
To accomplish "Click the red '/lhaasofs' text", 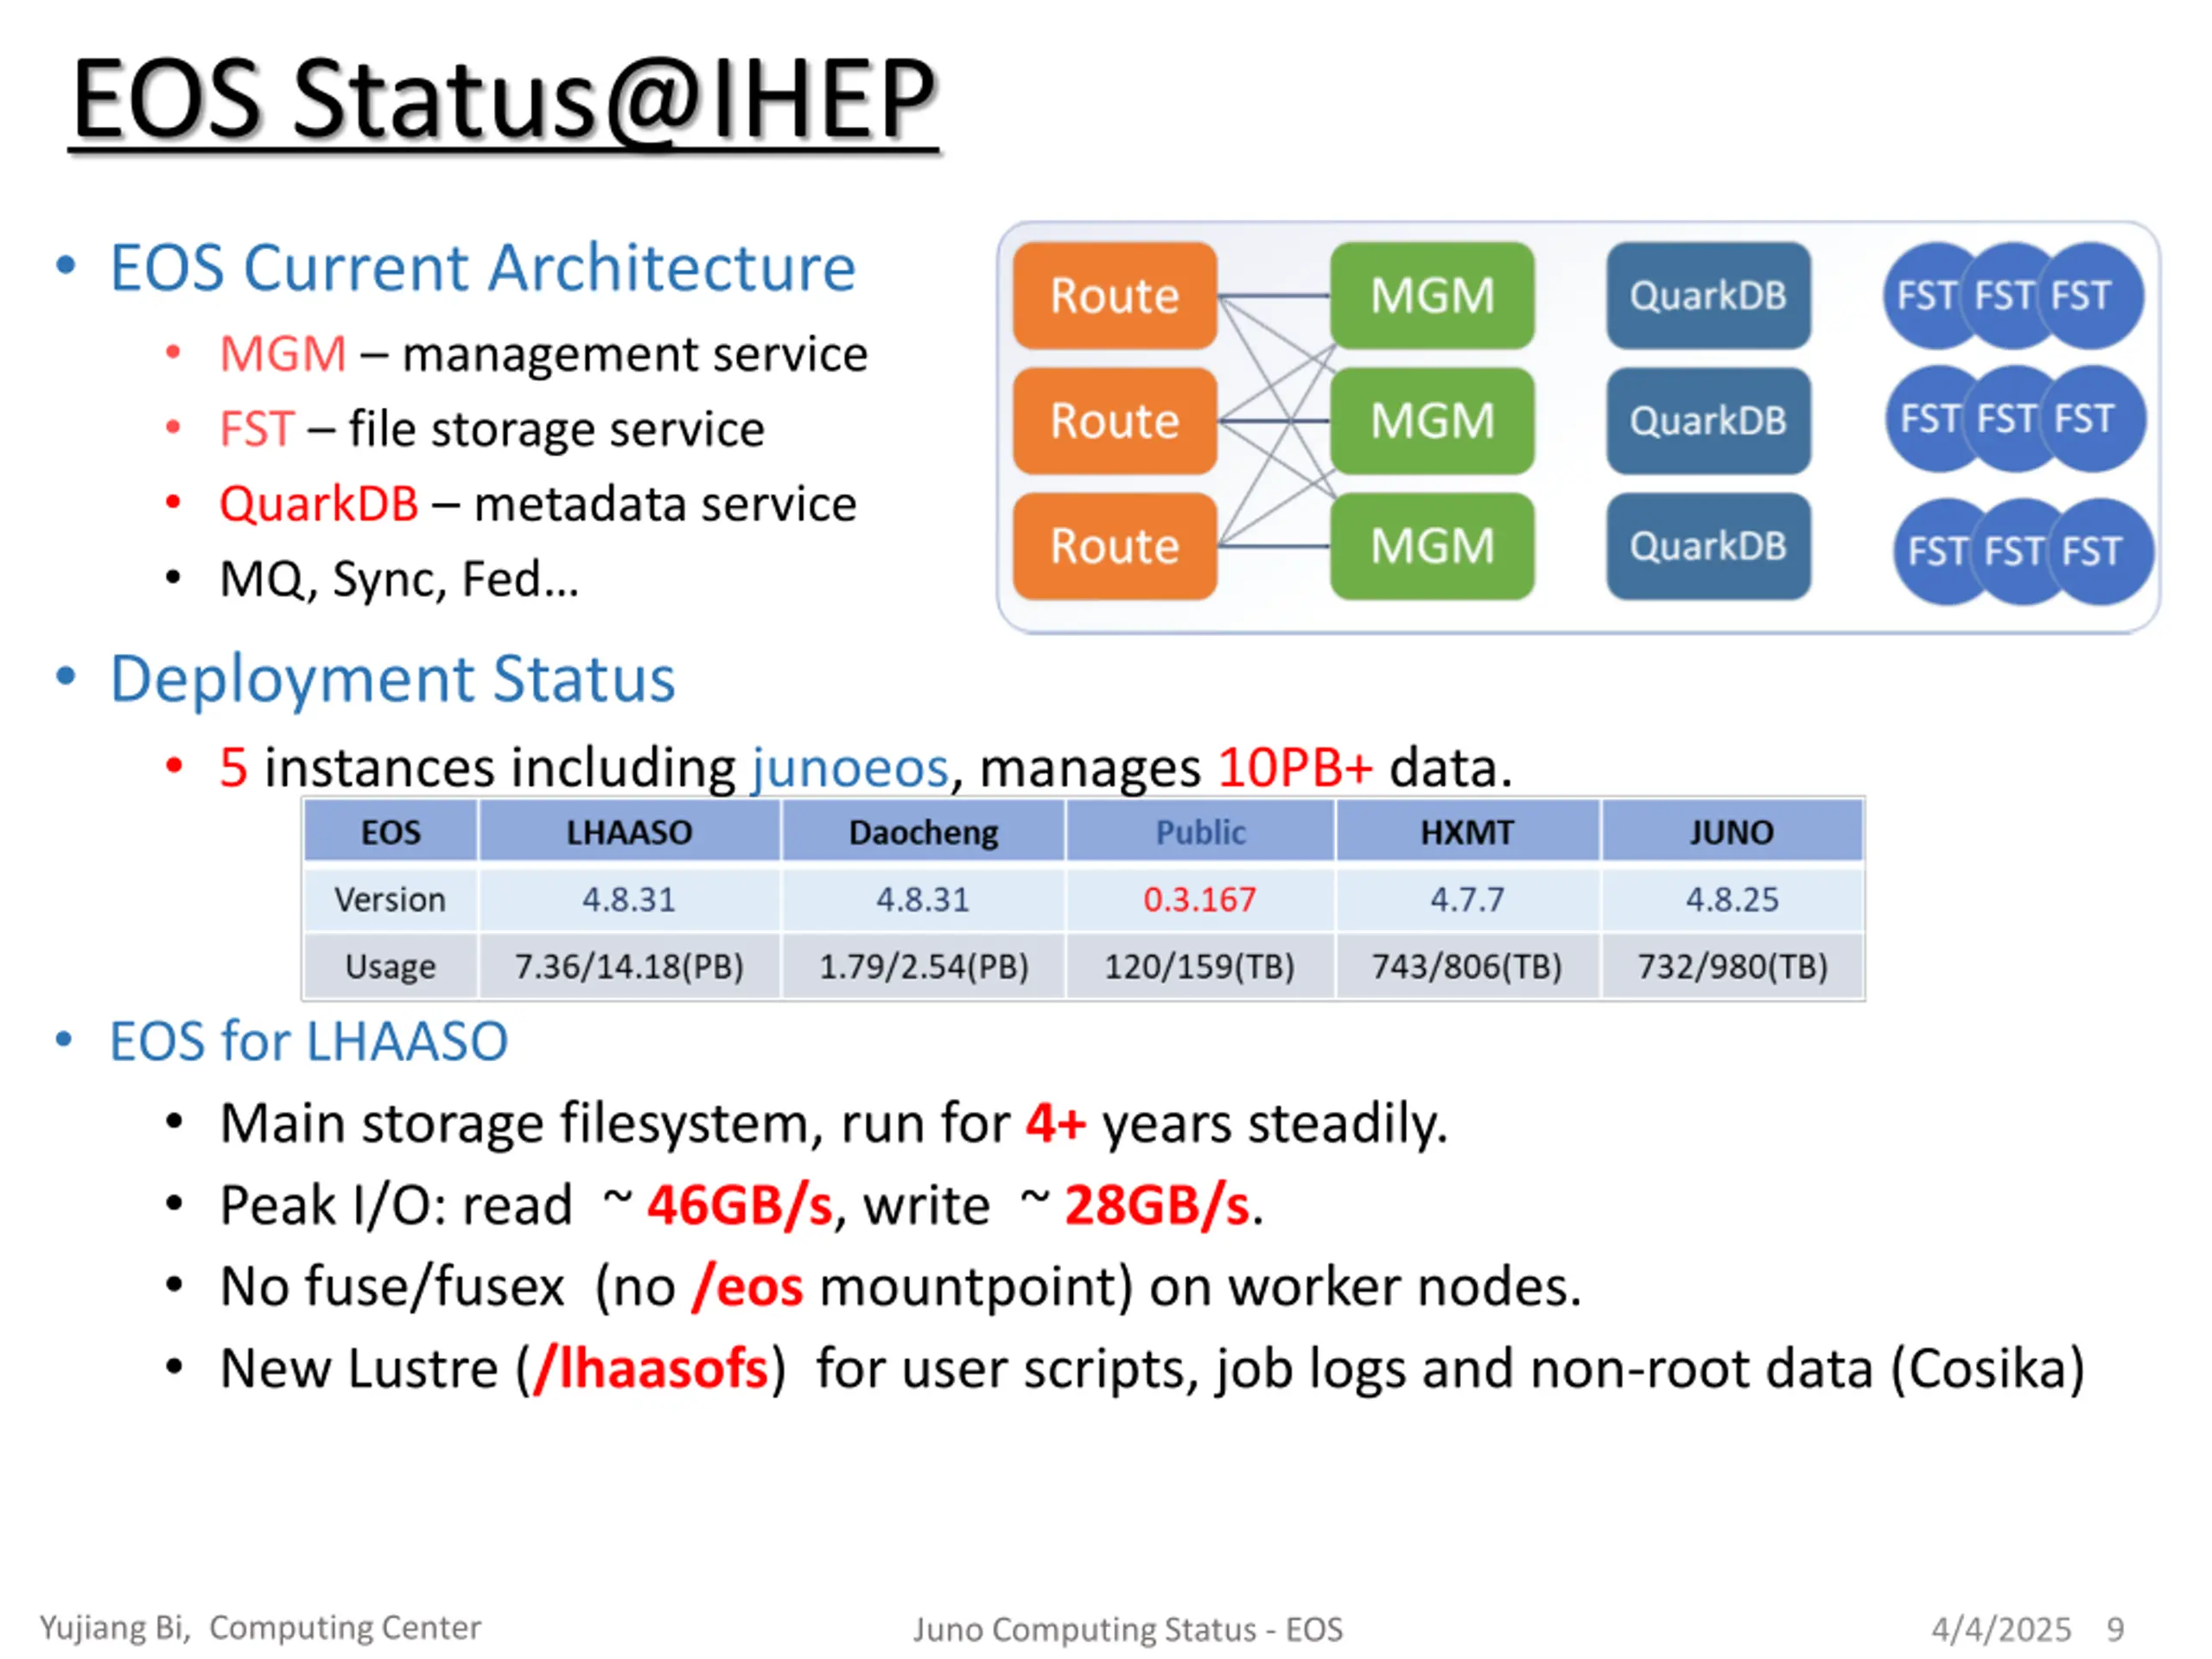I will click(x=651, y=1369).
